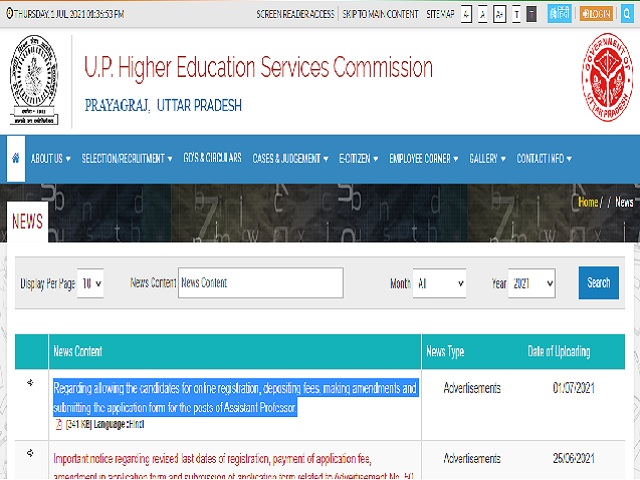Click the Home icon in navigation bar

16,158
